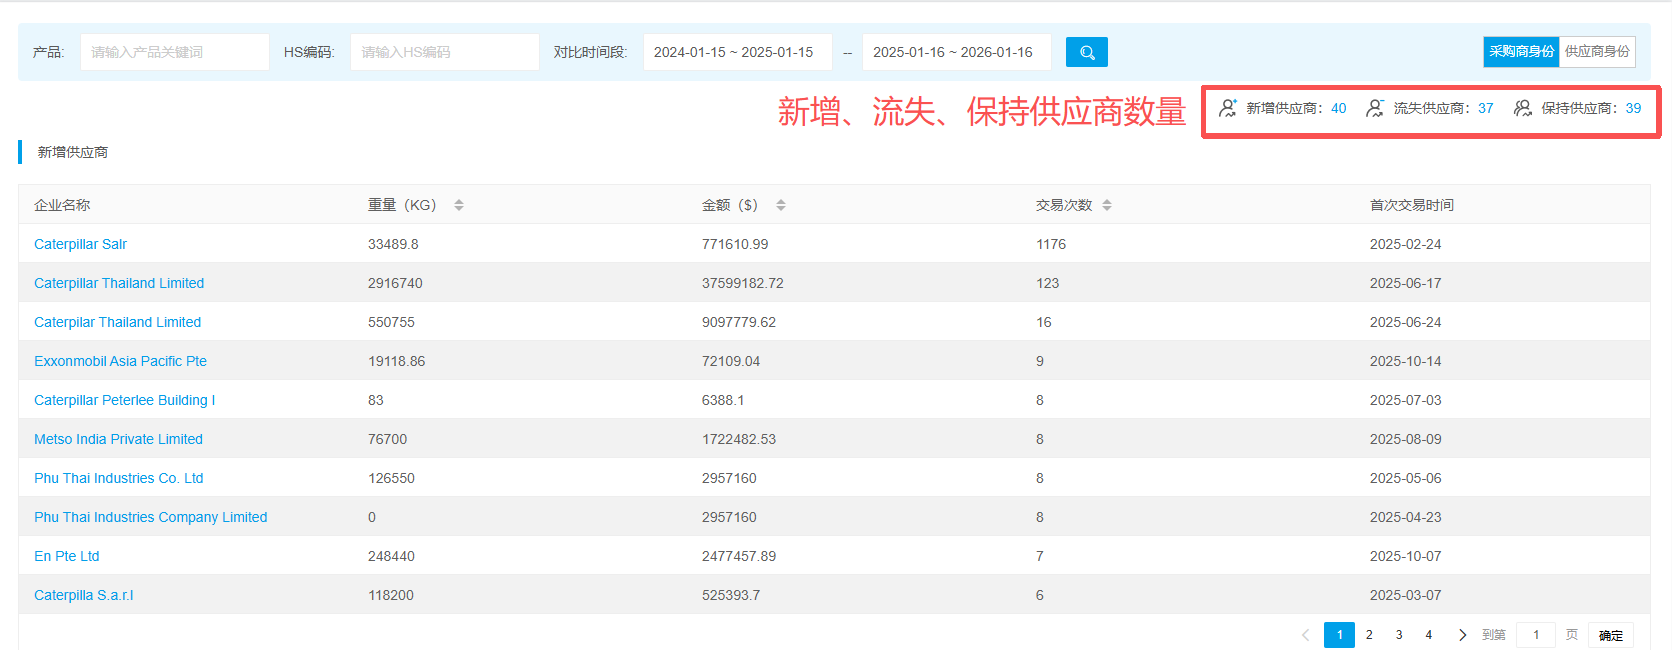The image size is (1672, 650).
Task: Open Metso India Private Limited link
Action: click(118, 439)
